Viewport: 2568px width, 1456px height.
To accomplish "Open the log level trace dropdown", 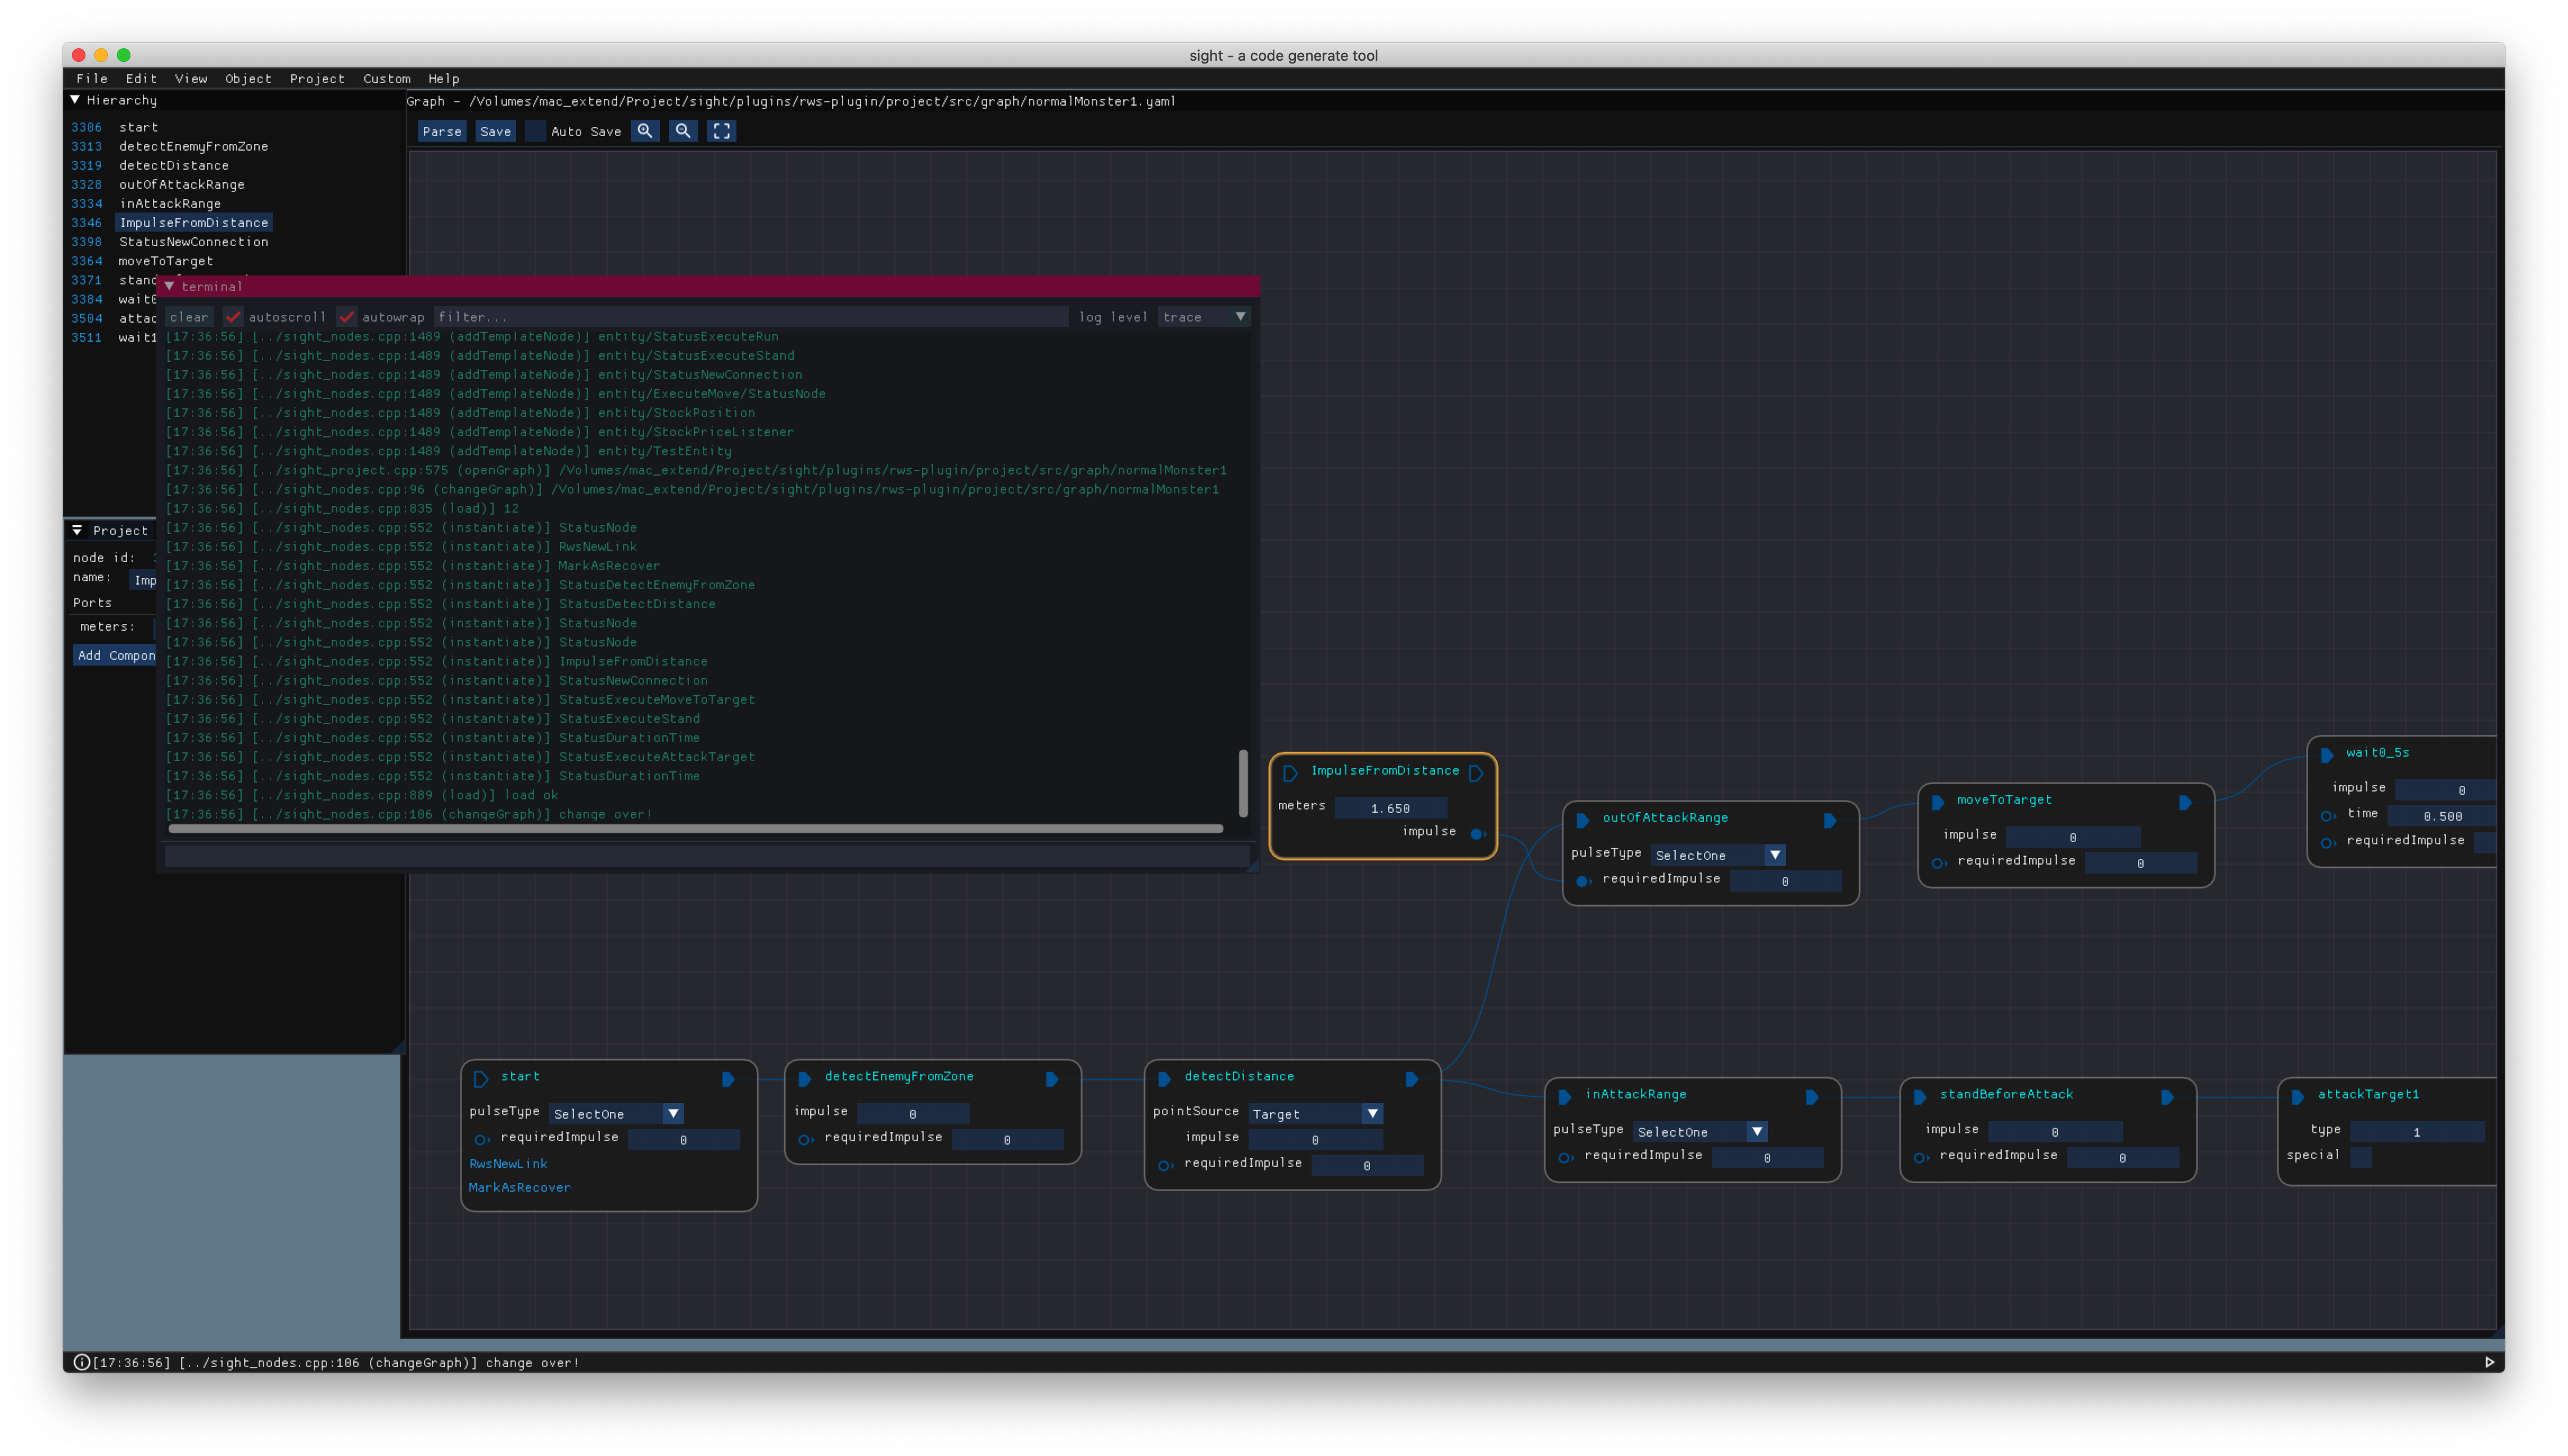I will [x=1203, y=317].
